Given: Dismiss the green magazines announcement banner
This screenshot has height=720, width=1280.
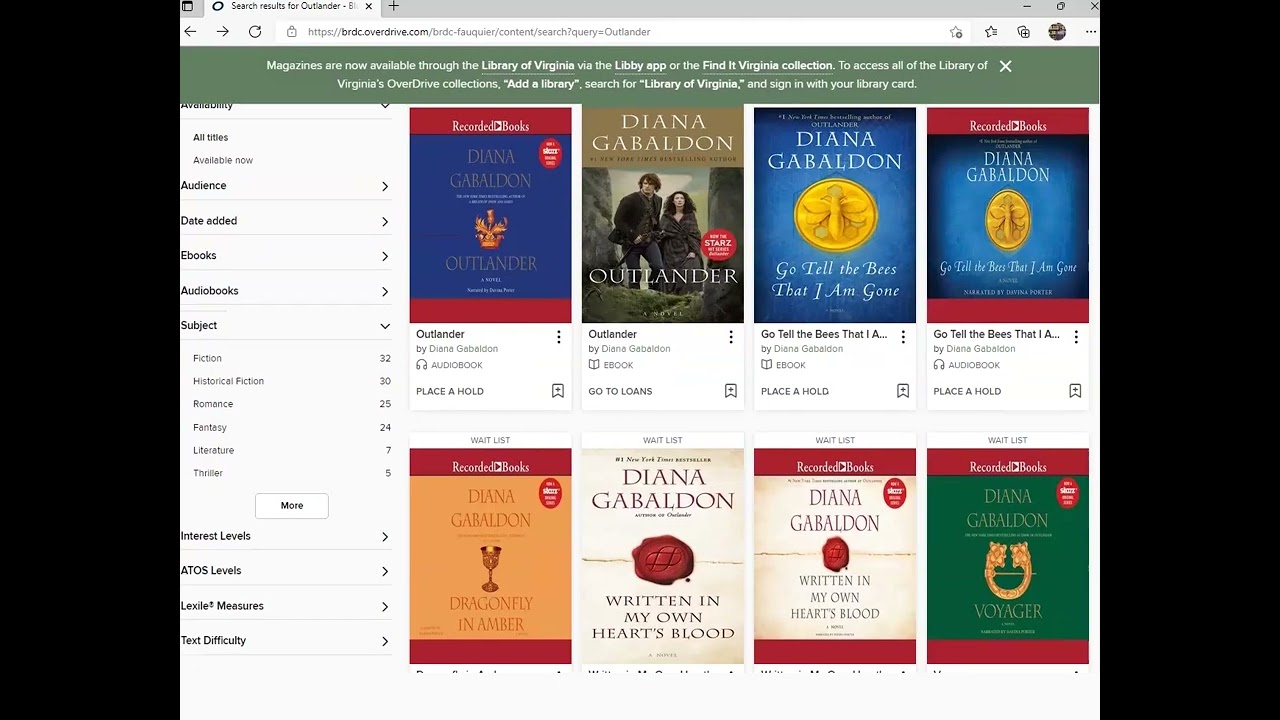Looking at the screenshot, I should pos(1005,66).
